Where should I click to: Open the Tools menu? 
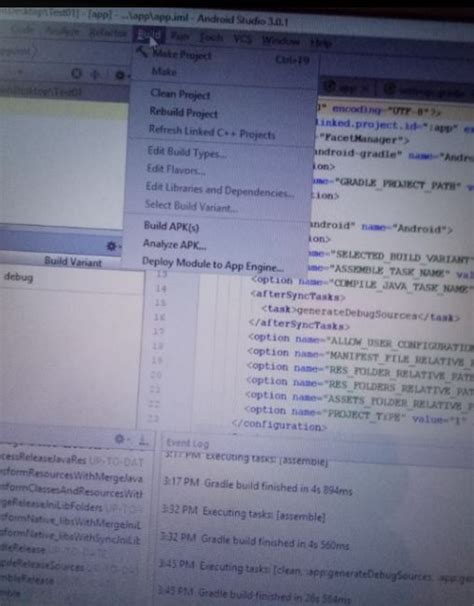click(211, 37)
